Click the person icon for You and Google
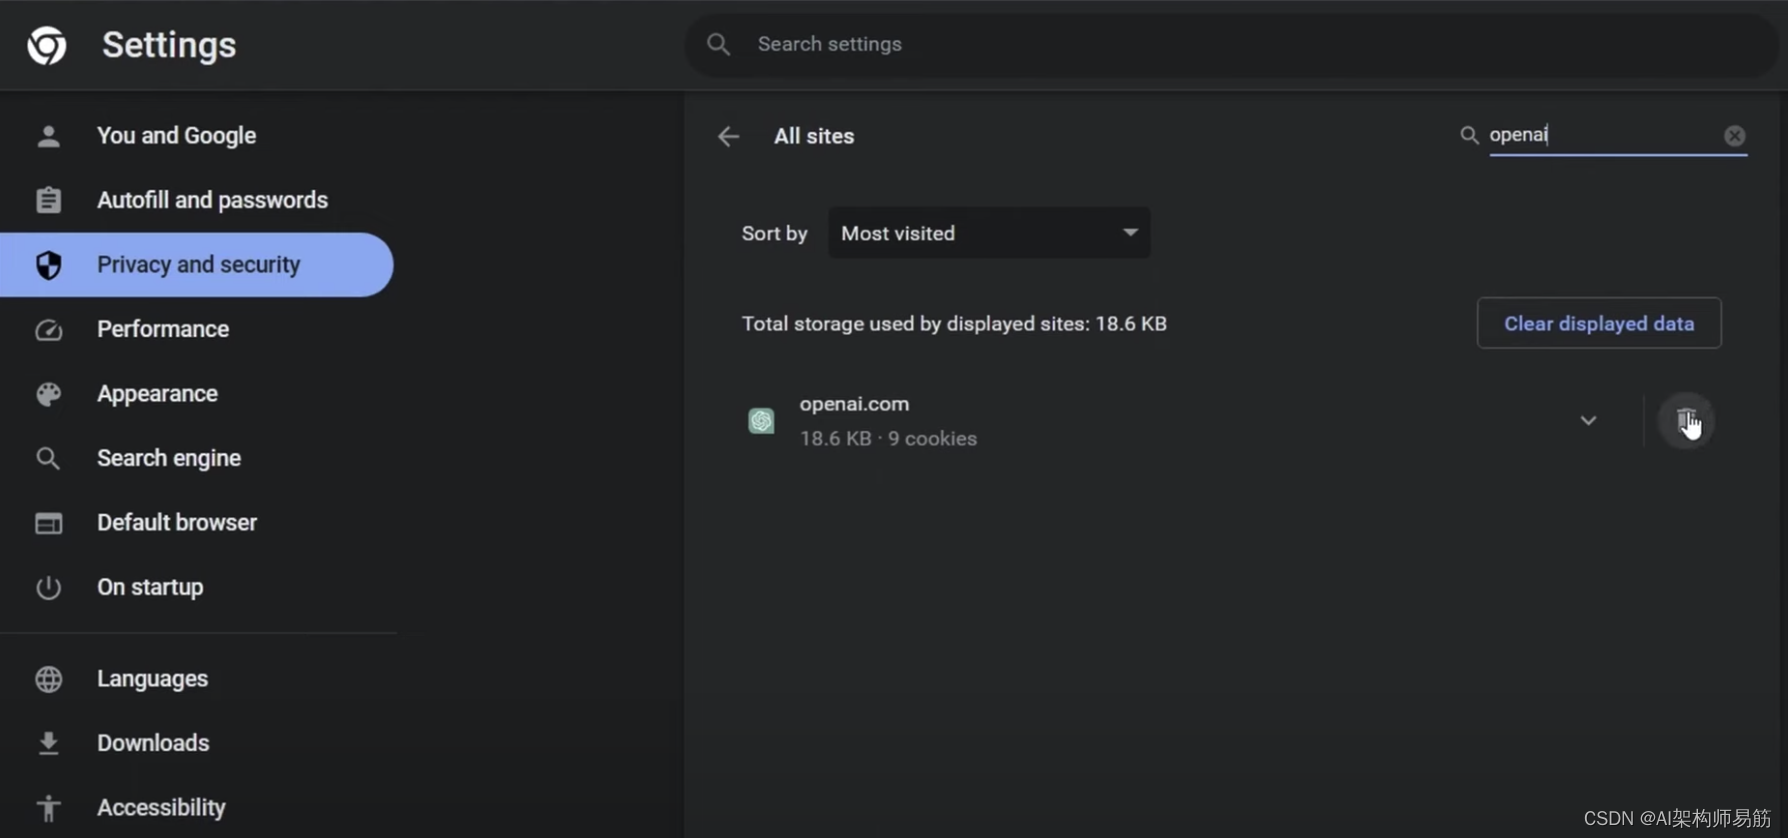Screen dimensions: 1788x838 [48, 135]
